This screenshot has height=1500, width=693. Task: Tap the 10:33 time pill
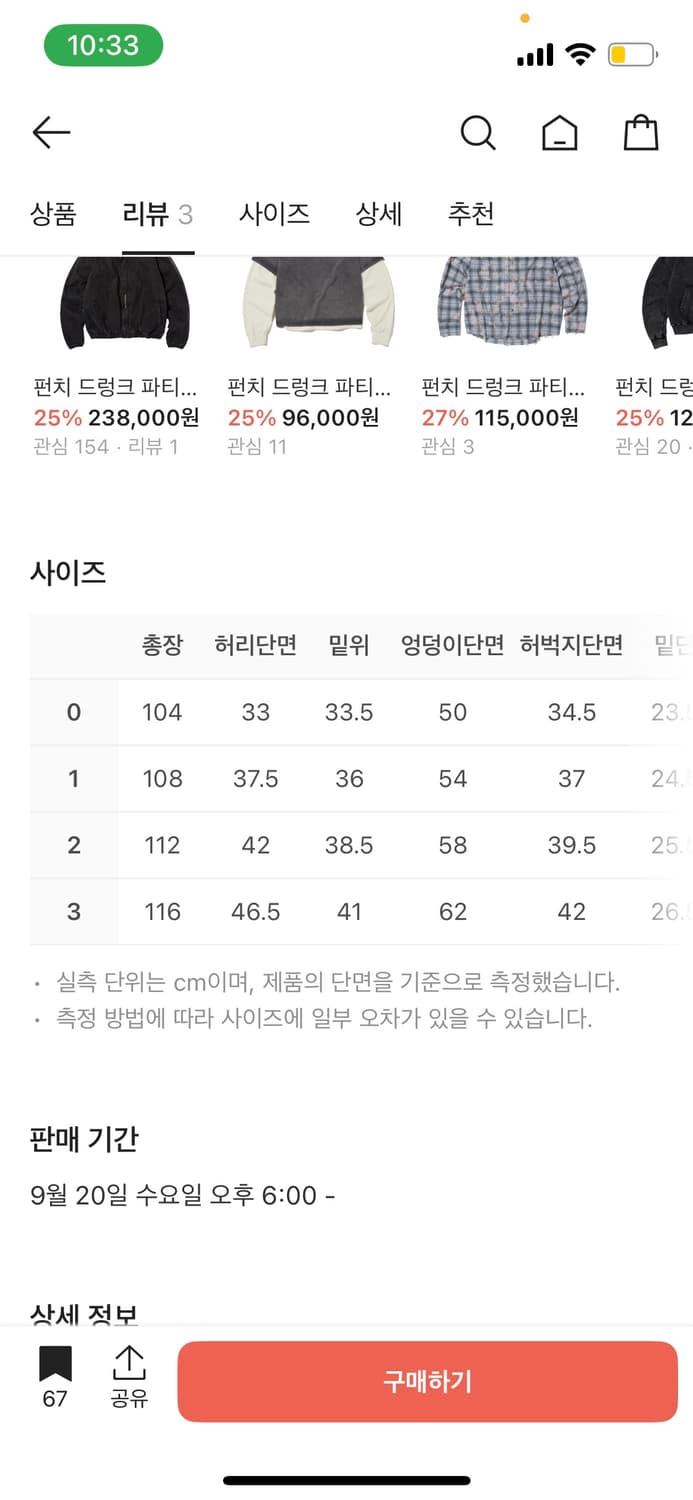(100, 47)
